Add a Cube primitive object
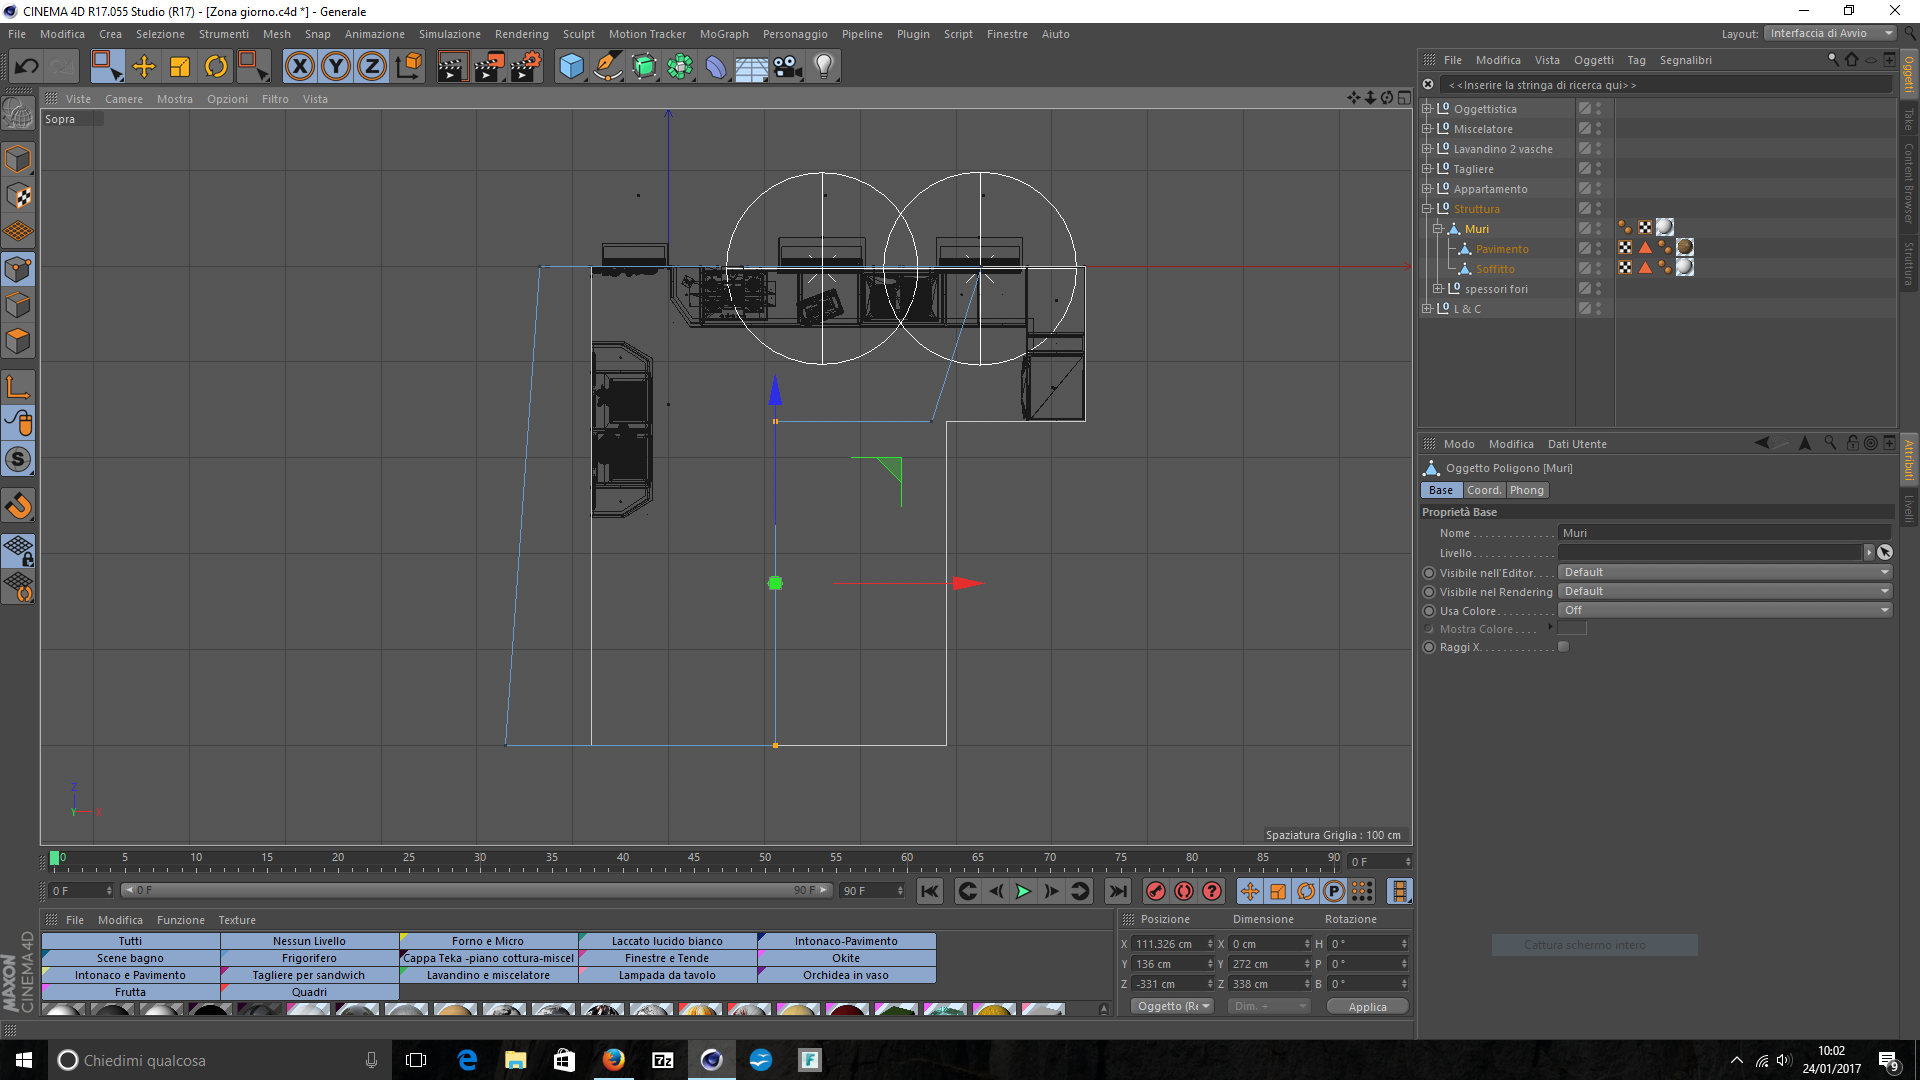 click(x=571, y=67)
